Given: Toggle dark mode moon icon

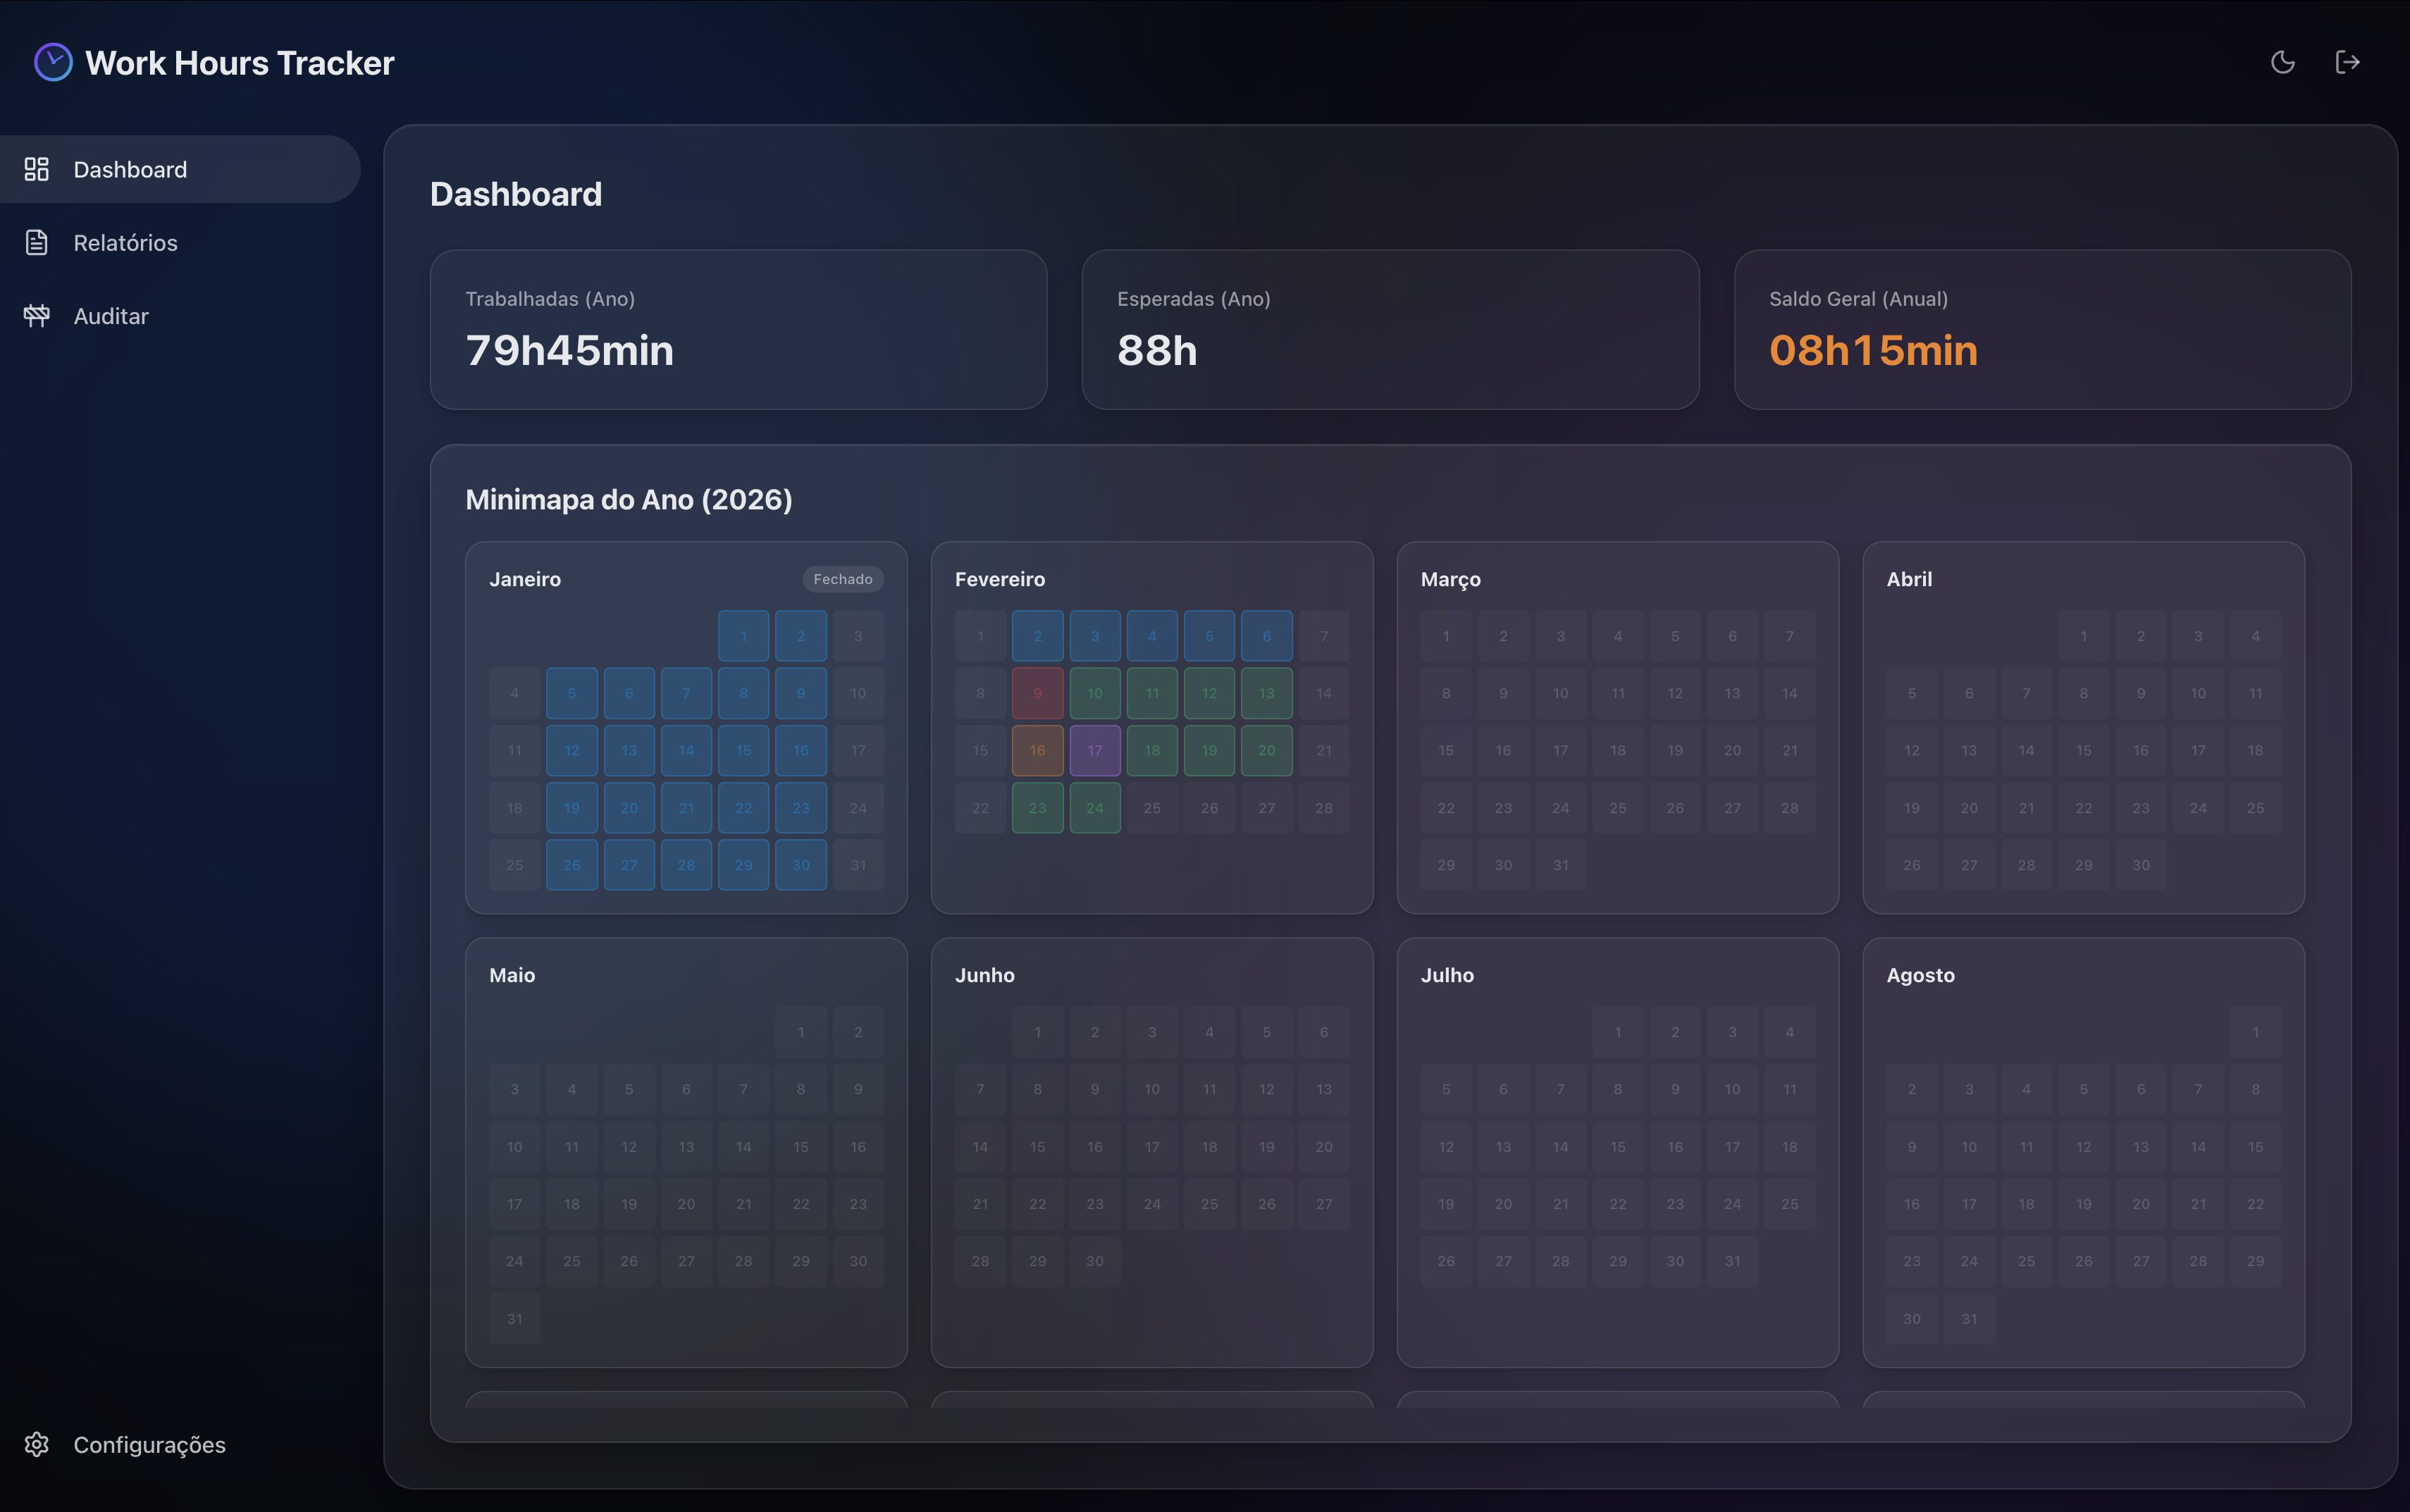Looking at the screenshot, I should point(2282,62).
